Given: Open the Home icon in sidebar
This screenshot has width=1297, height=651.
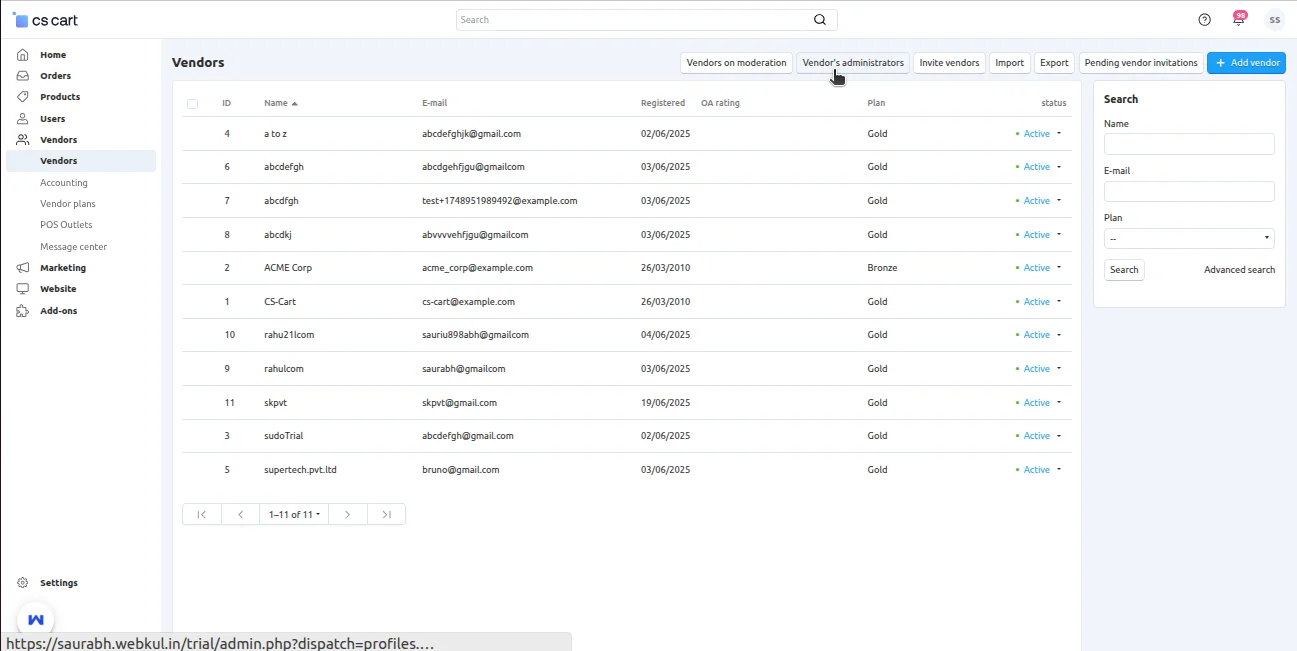Looking at the screenshot, I should 21,54.
